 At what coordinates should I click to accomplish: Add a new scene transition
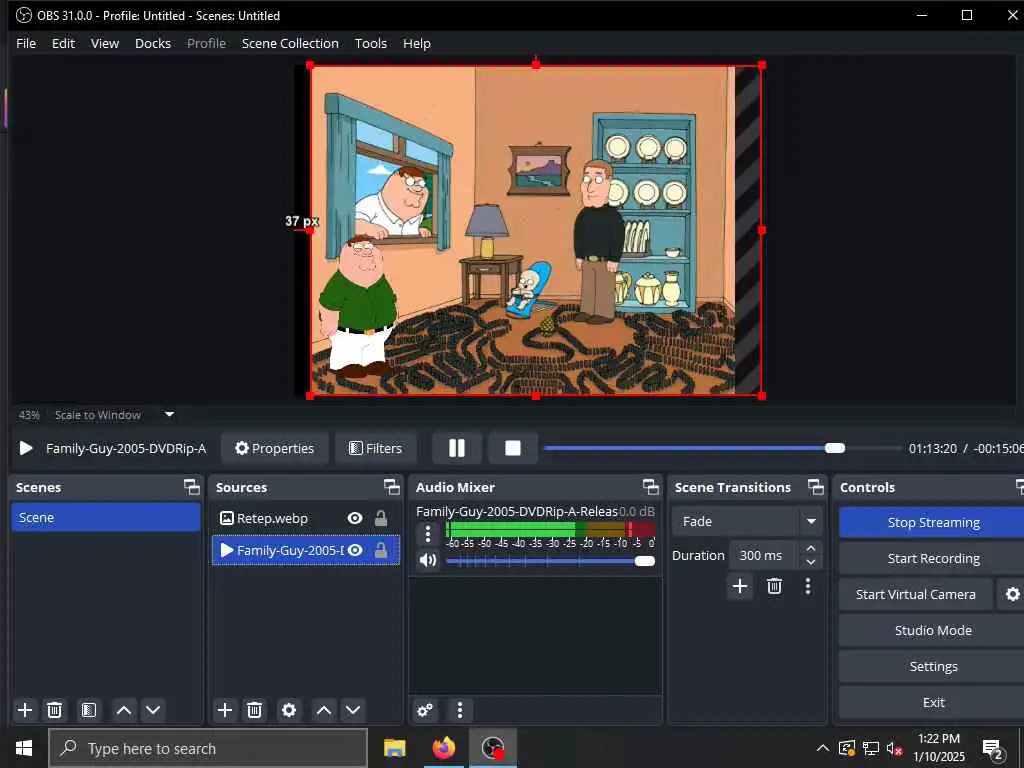point(740,586)
